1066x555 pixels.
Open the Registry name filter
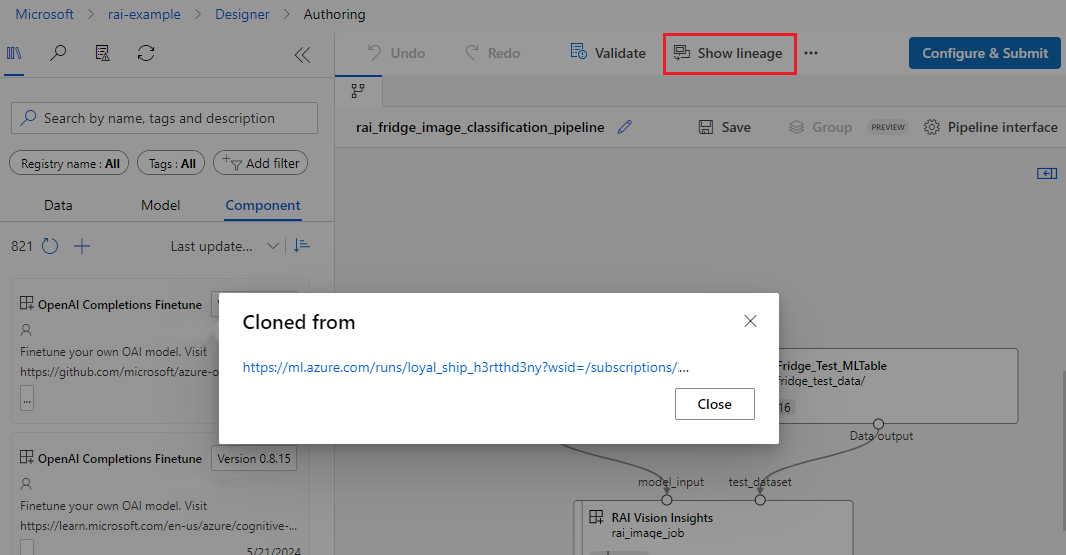69,163
